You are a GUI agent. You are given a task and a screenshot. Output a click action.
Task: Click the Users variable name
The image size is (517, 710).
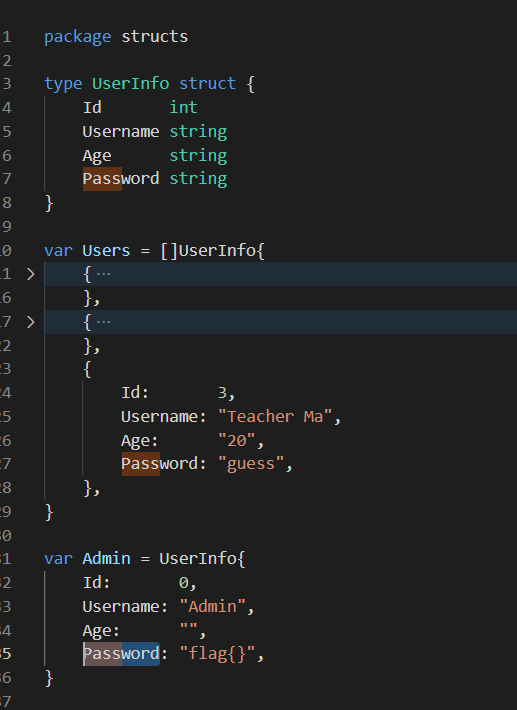coord(106,250)
